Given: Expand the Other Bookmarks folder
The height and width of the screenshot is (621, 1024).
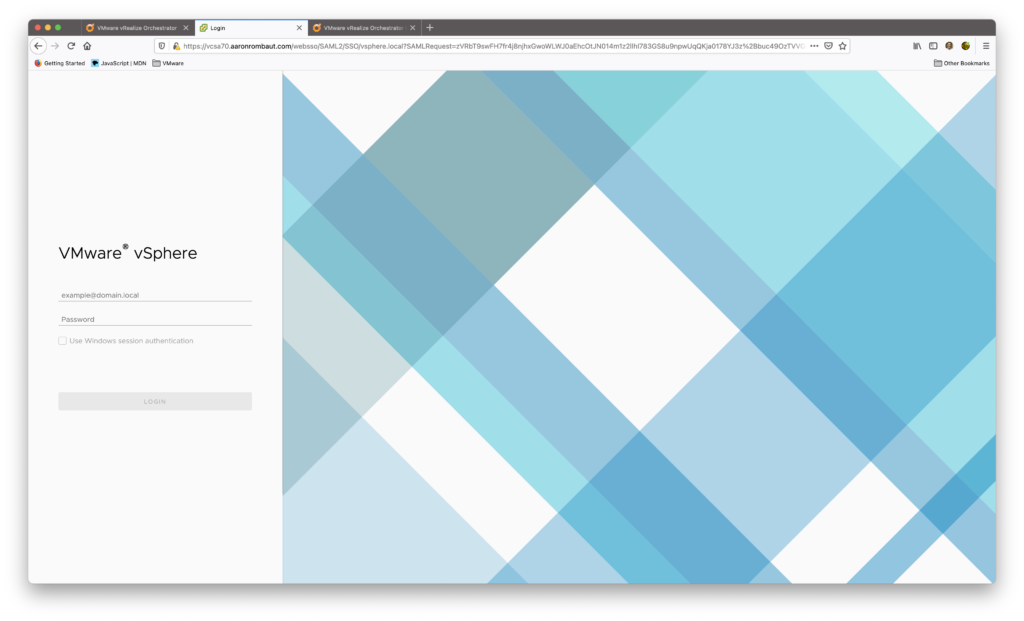Looking at the screenshot, I should coord(961,63).
